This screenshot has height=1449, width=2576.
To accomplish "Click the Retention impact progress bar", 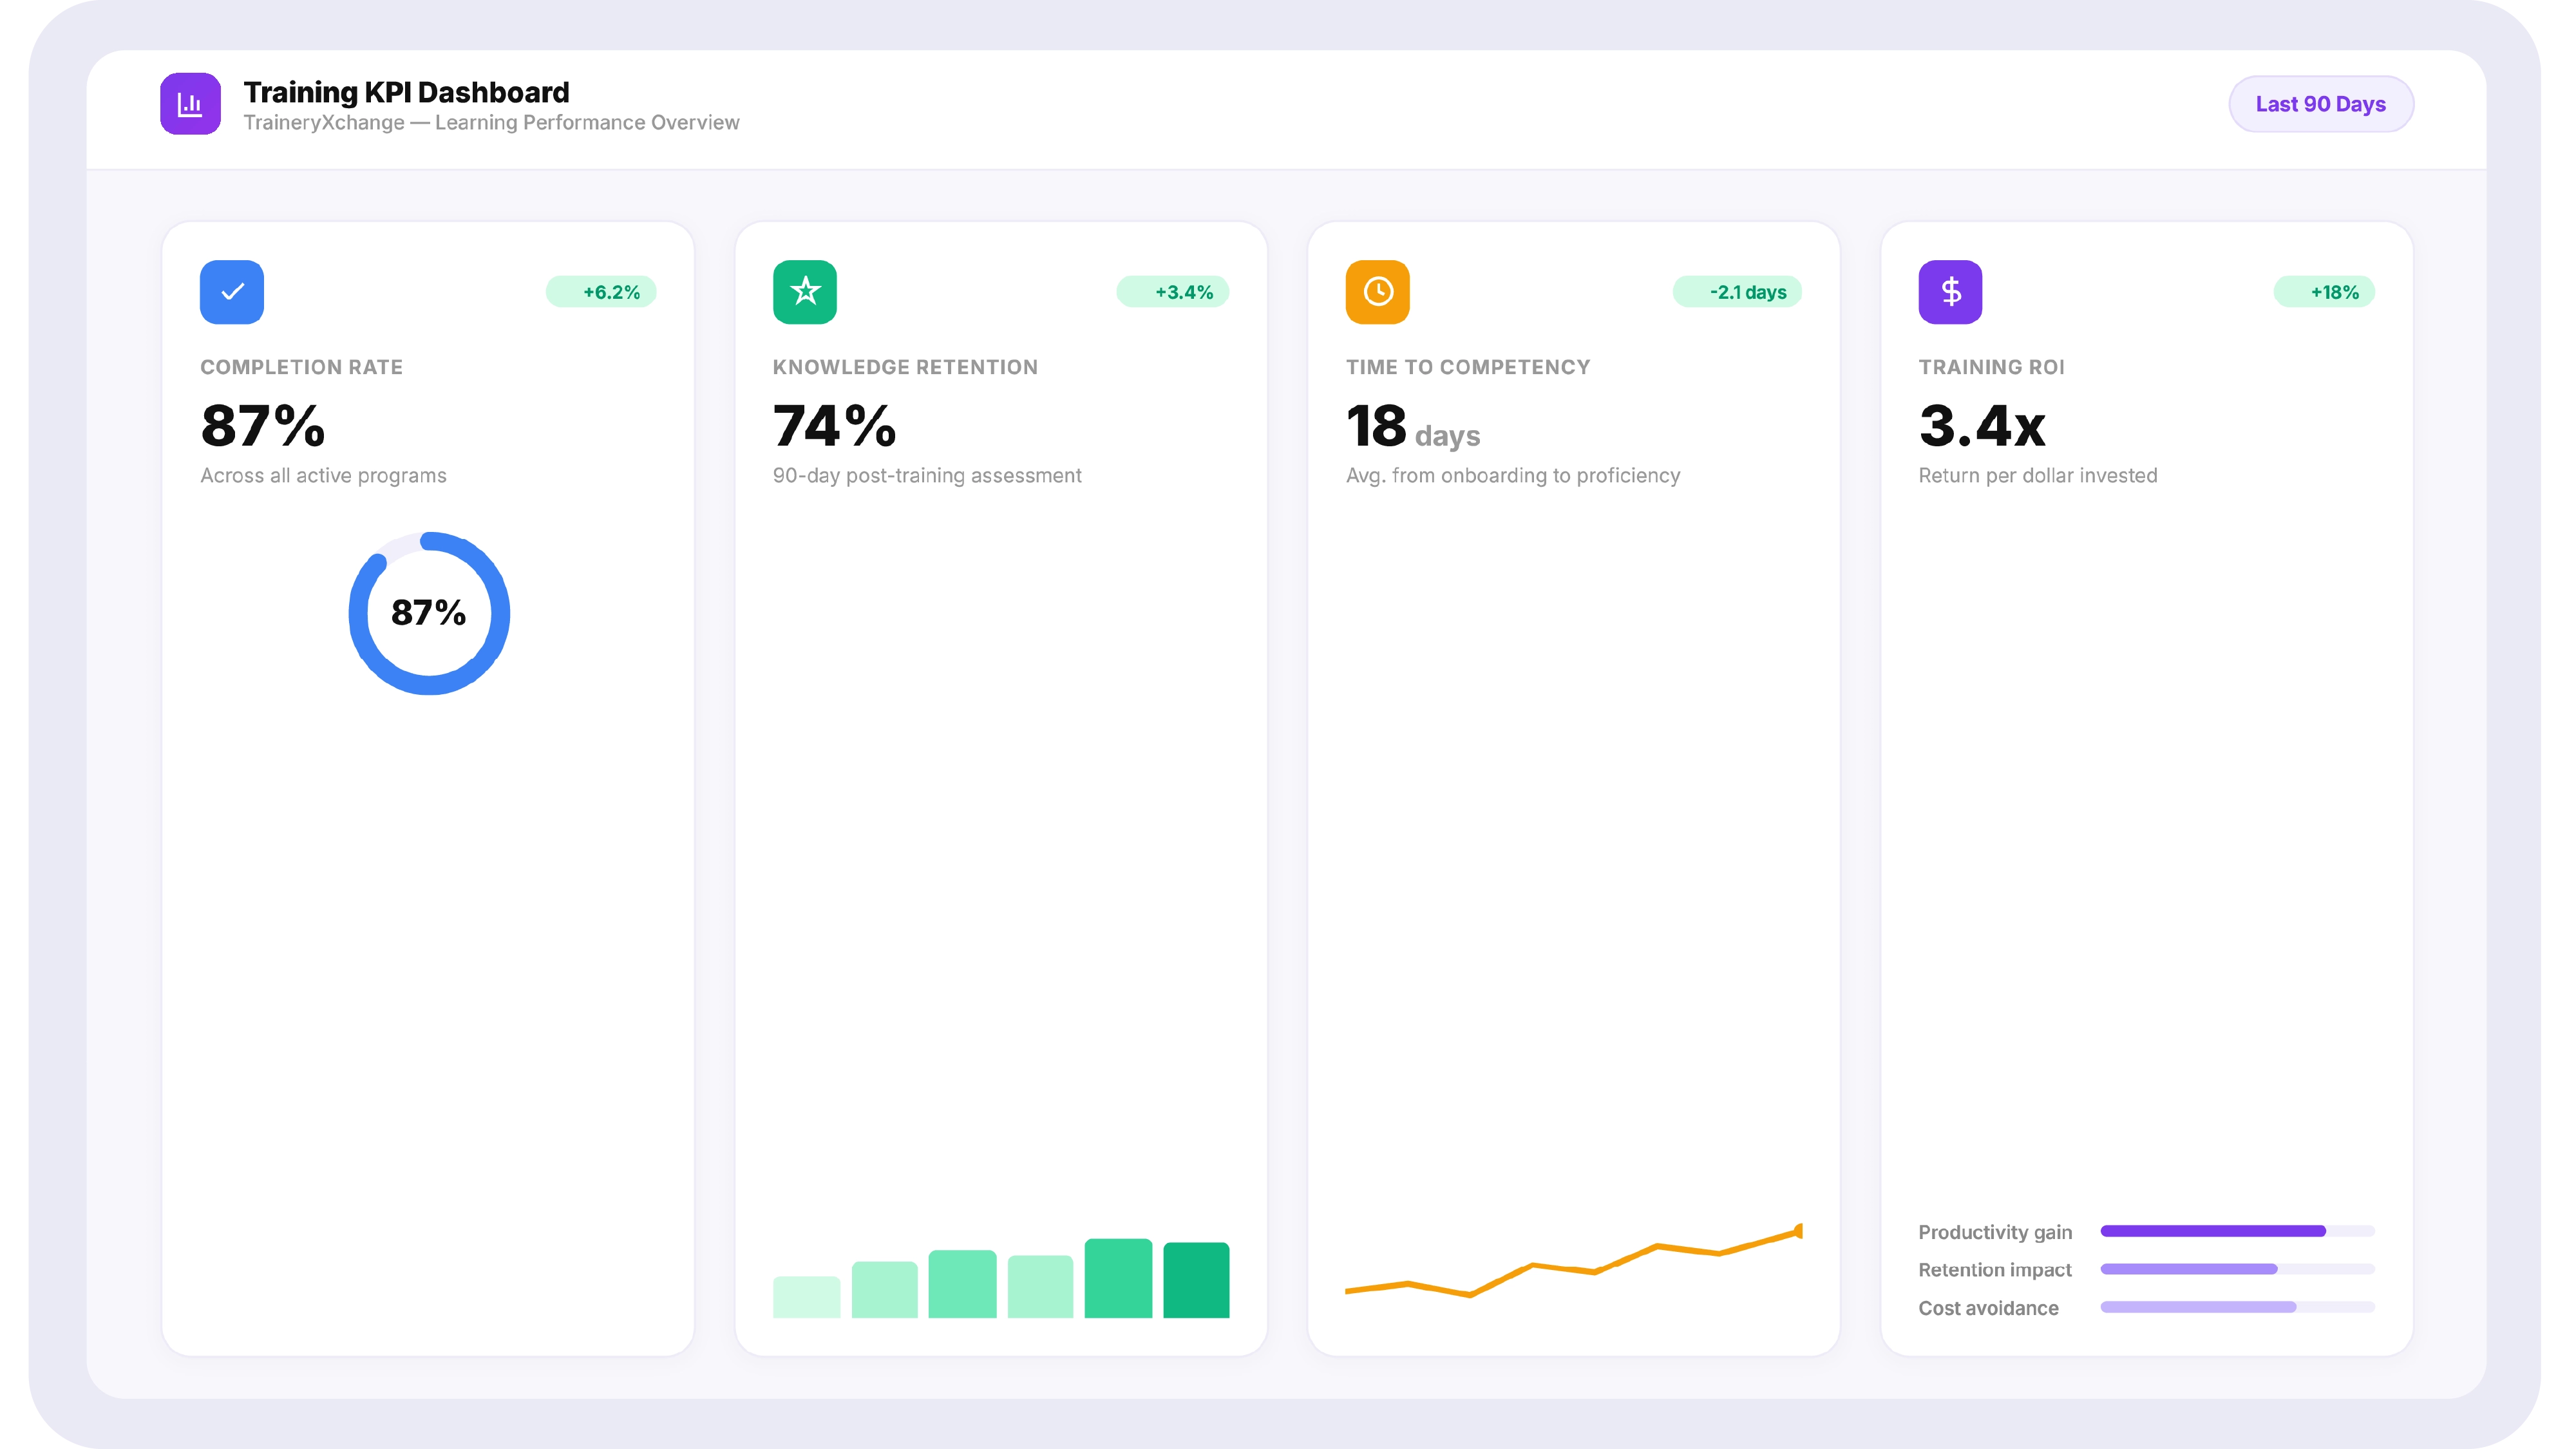I will point(2237,1269).
